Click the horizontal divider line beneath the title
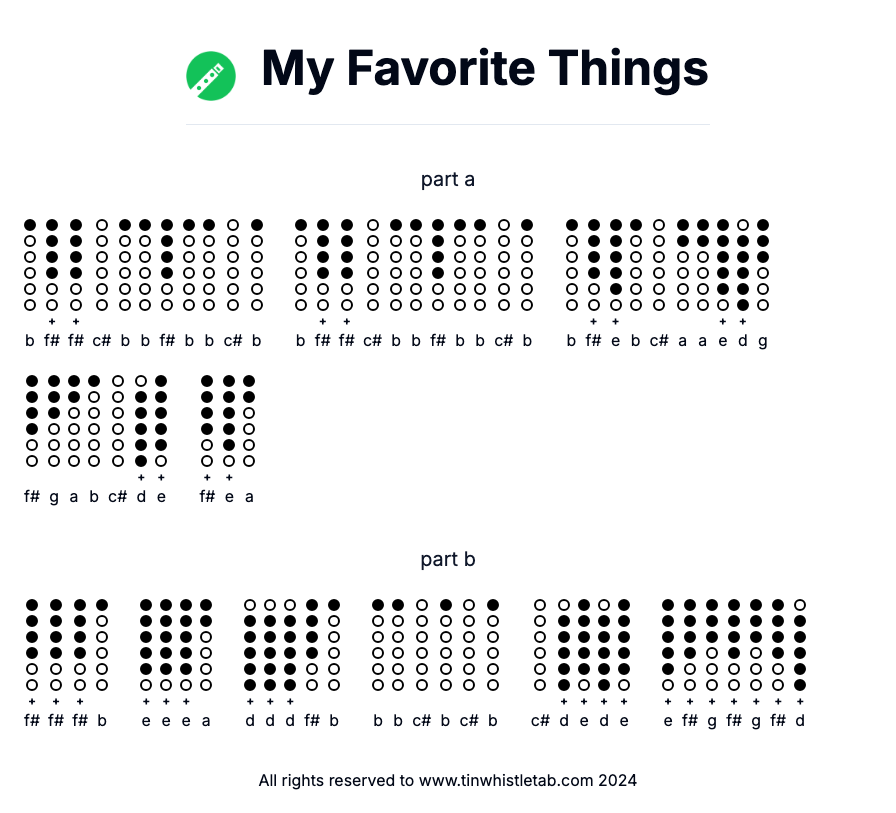The height and width of the screenshot is (813, 896). [x=448, y=125]
